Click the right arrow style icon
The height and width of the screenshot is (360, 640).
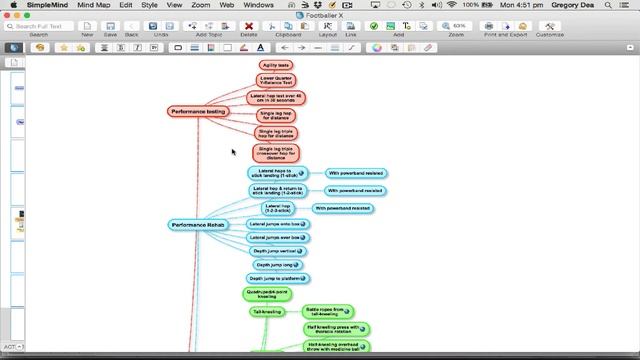coord(301,48)
